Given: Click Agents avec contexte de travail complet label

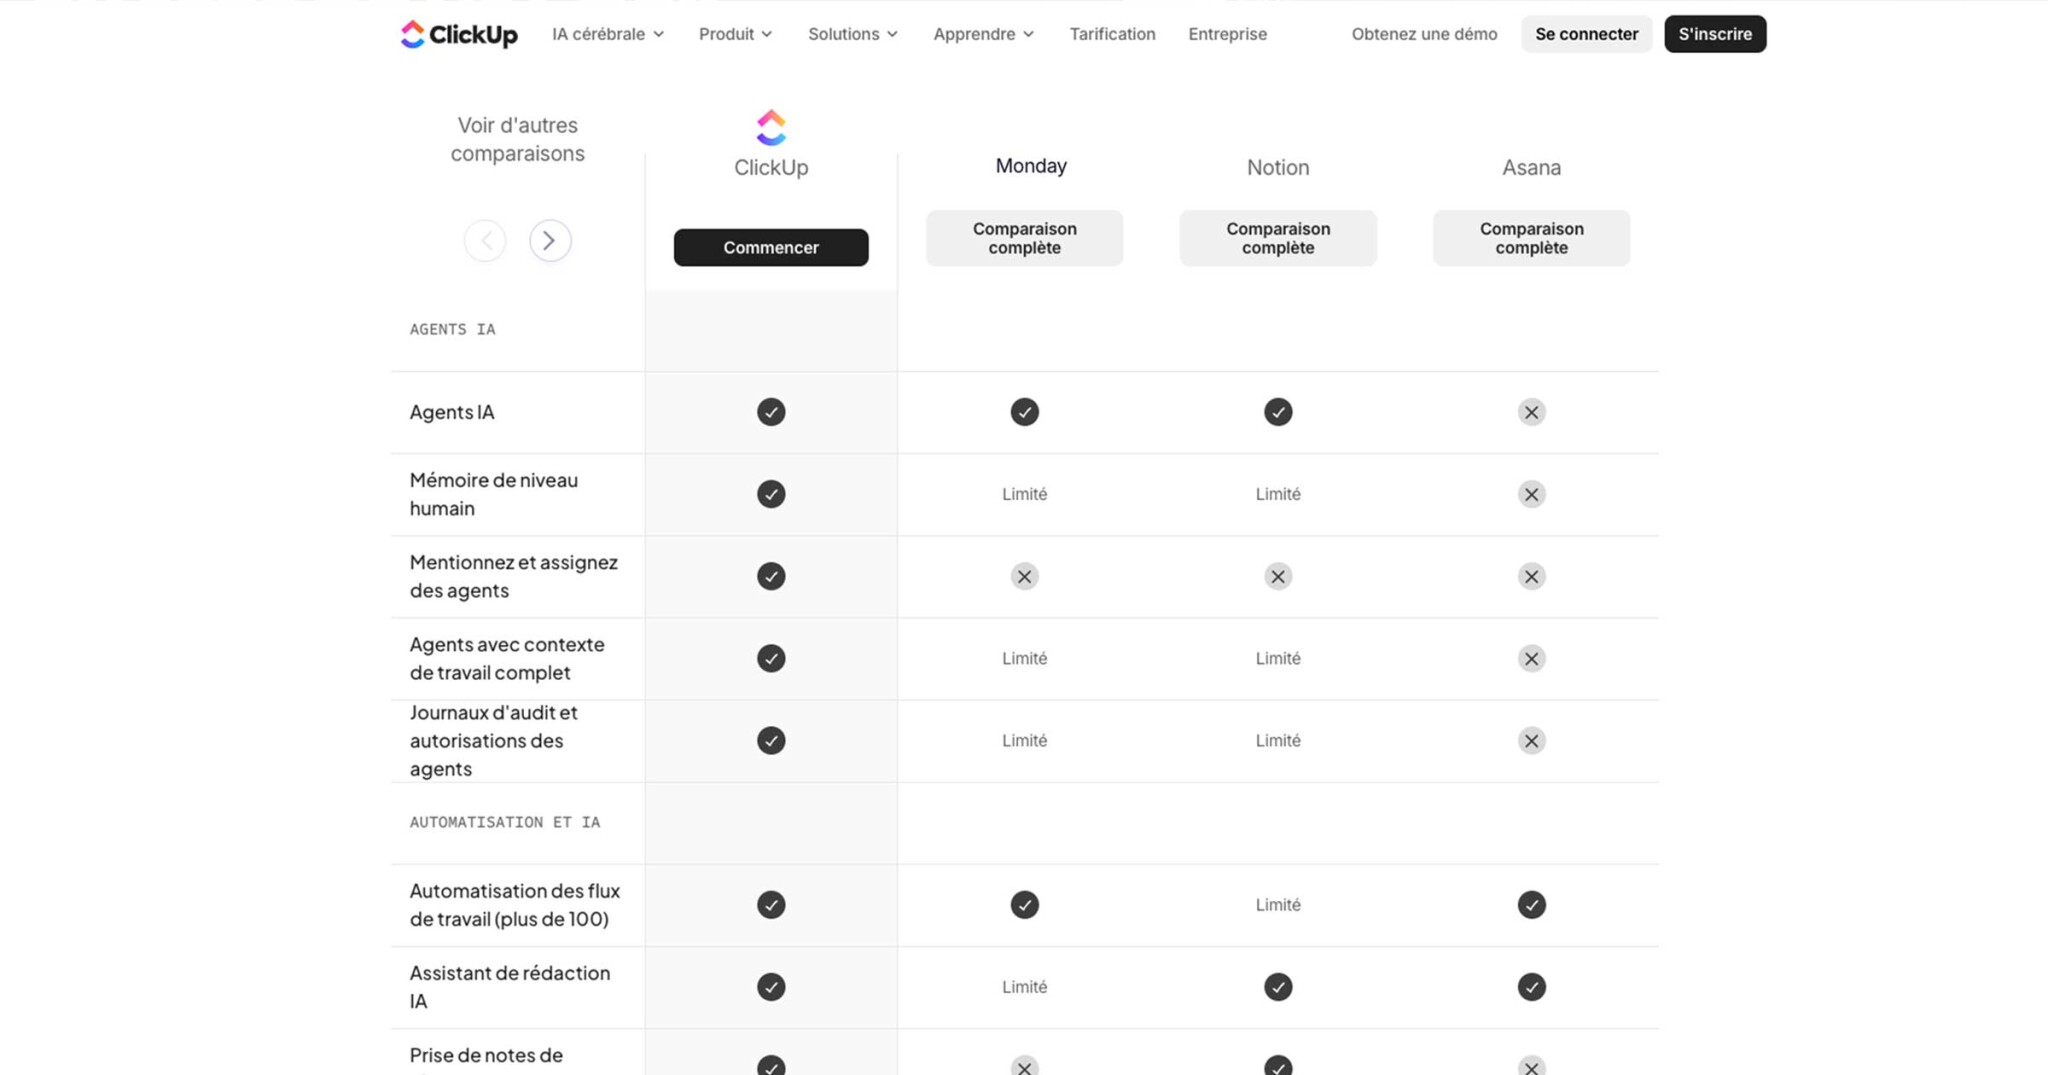Looking at the screenshot, I should tap(507, 658).
